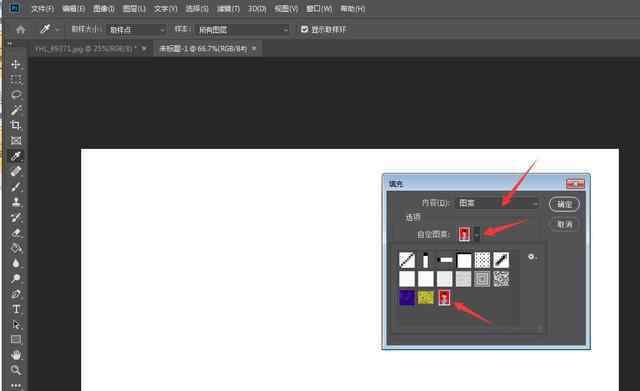Open the 帮助(H) menu

[353, 9]
